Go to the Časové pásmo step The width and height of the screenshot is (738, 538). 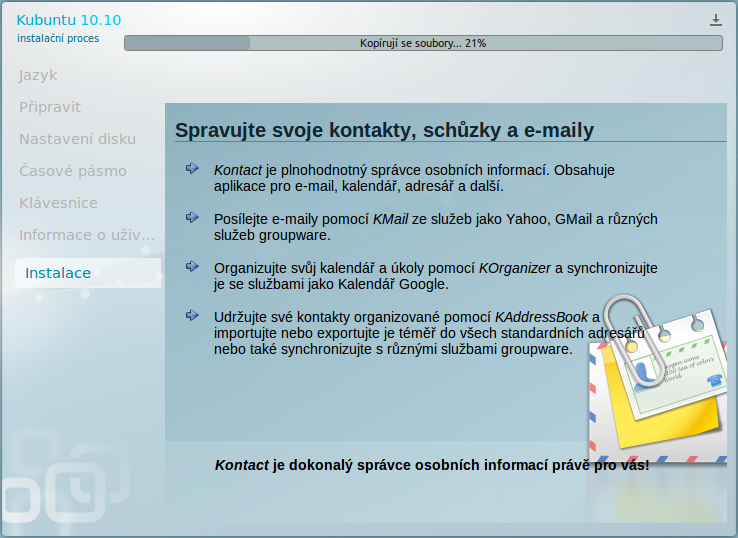coord(73,171)
